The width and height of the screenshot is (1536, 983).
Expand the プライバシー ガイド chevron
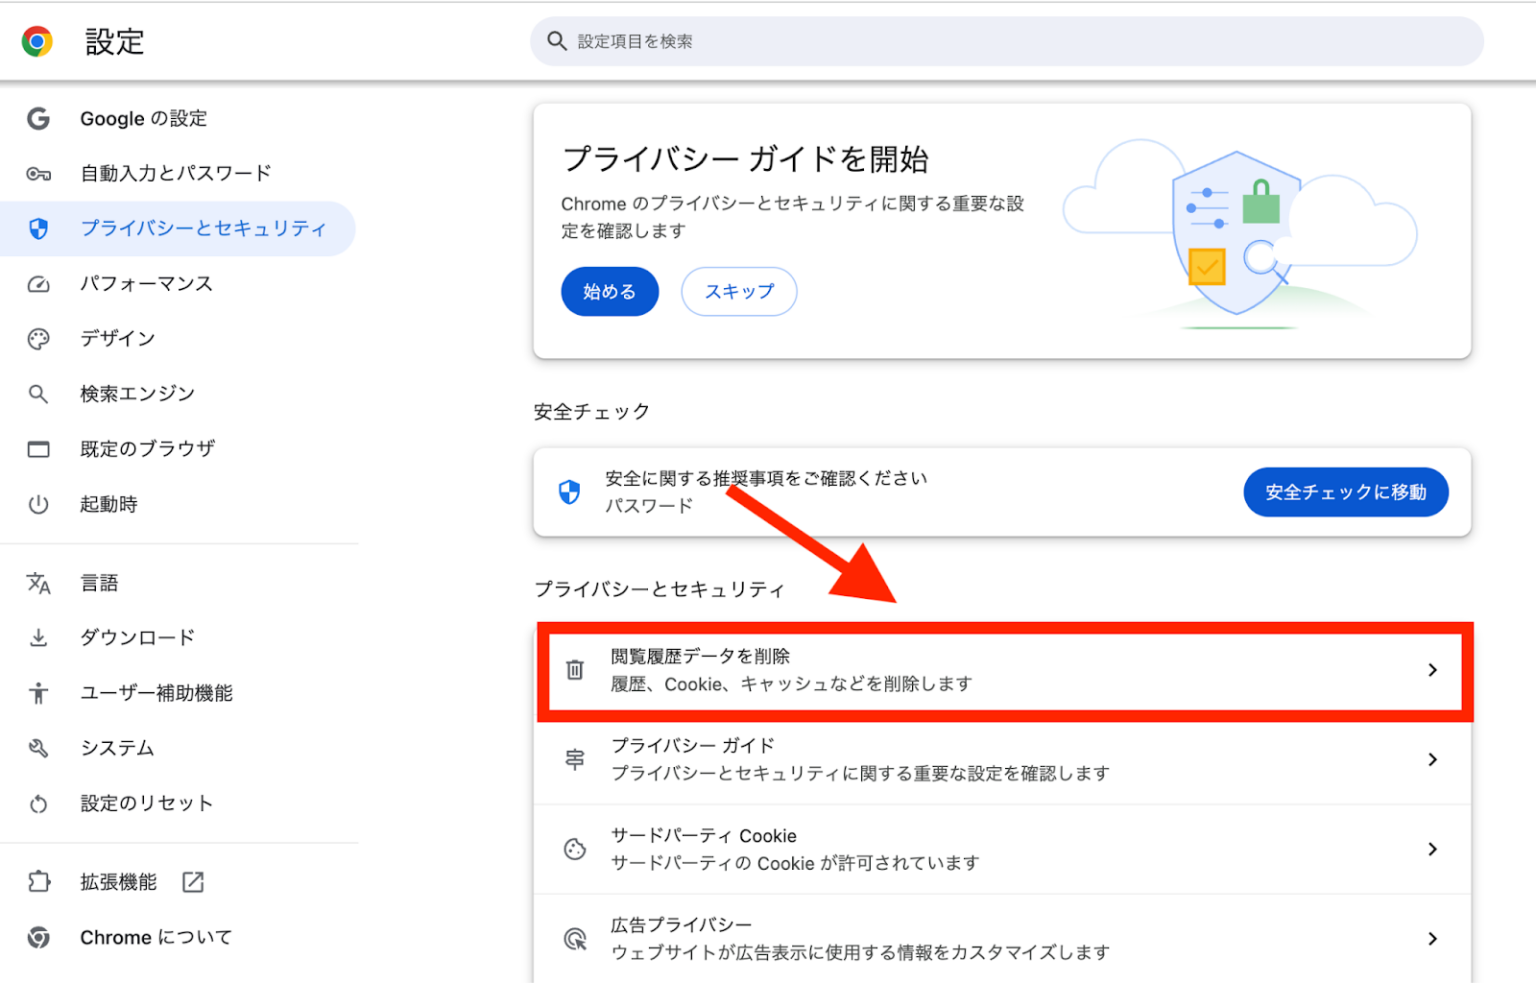(x=1433, y=759)
